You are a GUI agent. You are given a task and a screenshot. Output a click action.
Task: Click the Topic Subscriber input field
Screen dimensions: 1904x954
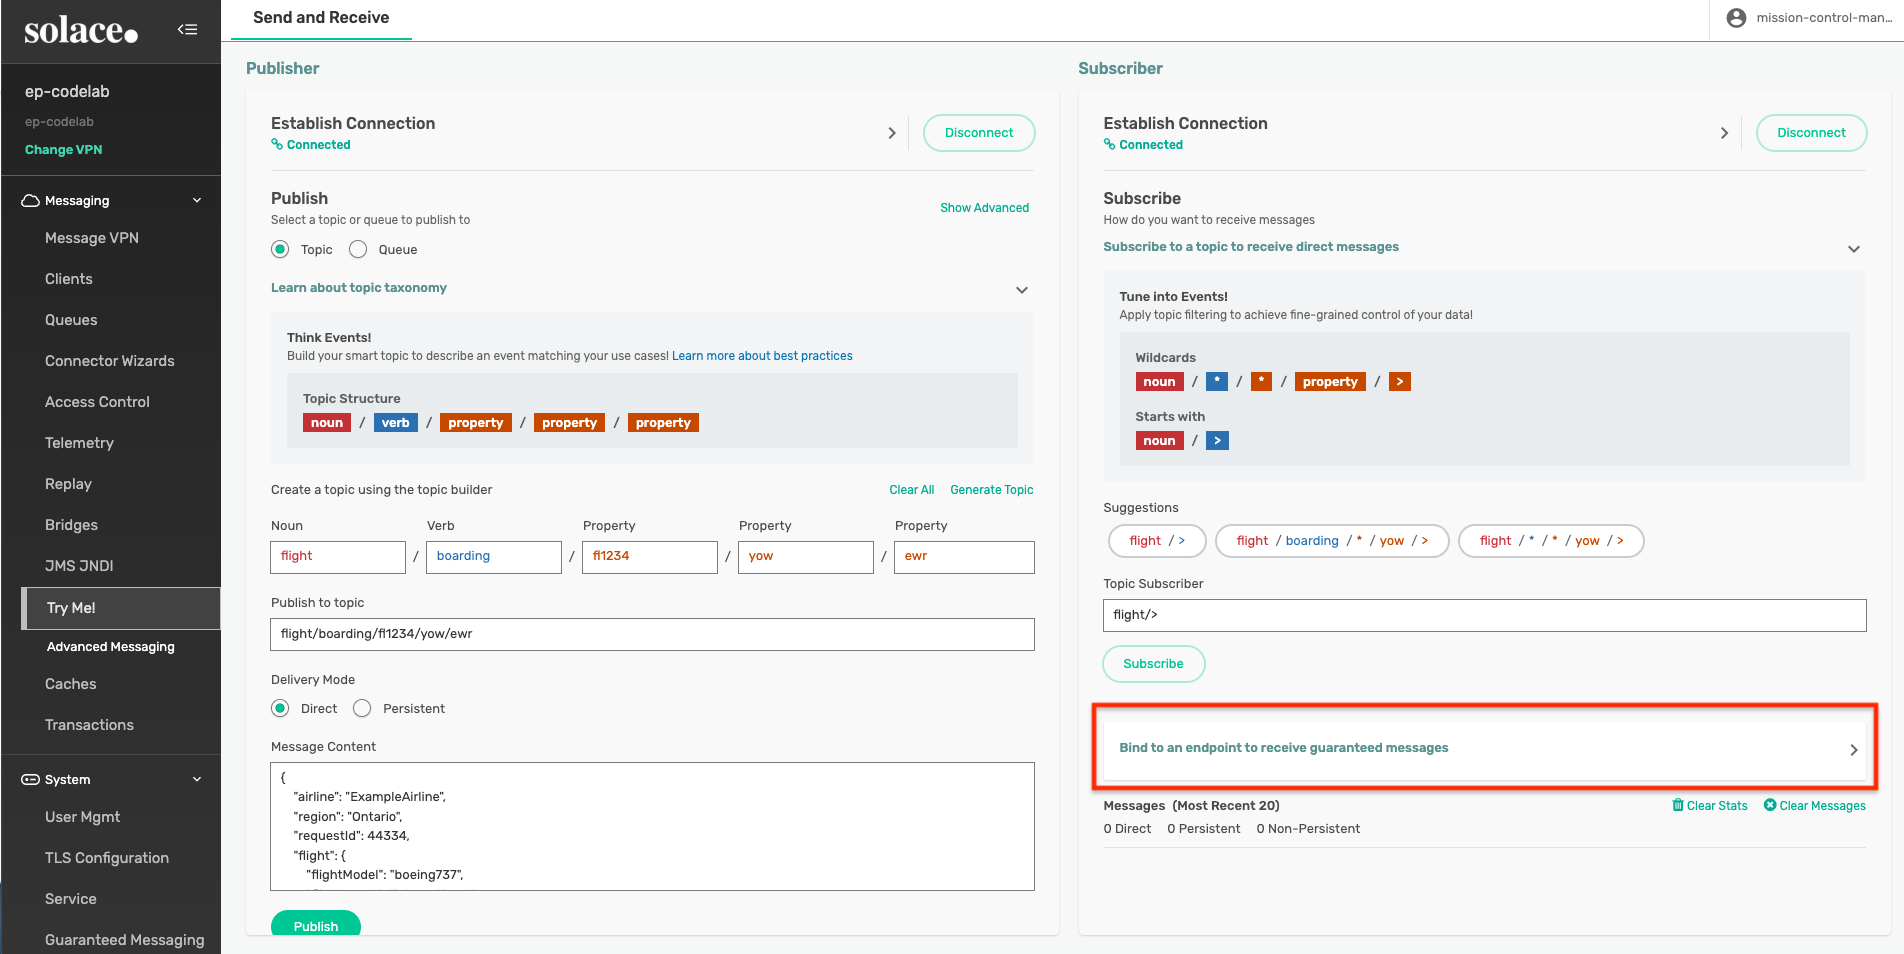point(1484,615)
